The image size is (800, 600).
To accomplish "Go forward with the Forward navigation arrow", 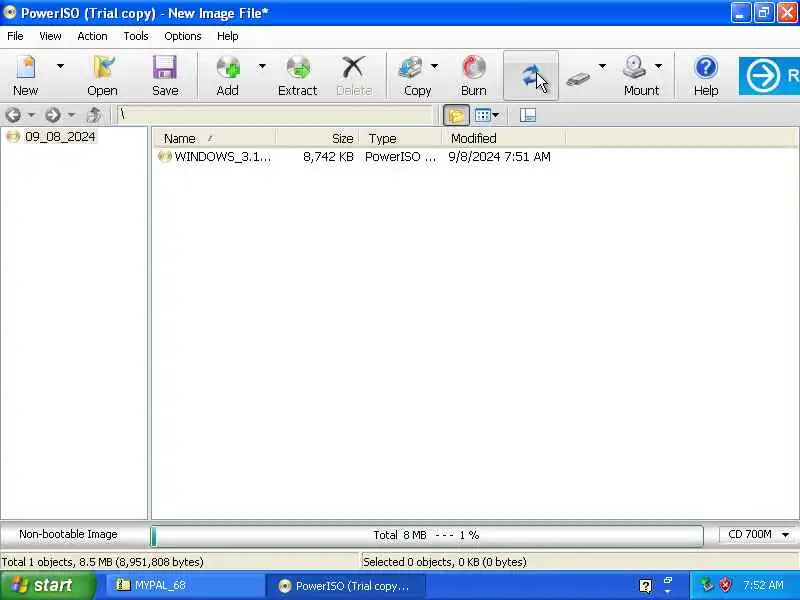I will coord(53,115).
